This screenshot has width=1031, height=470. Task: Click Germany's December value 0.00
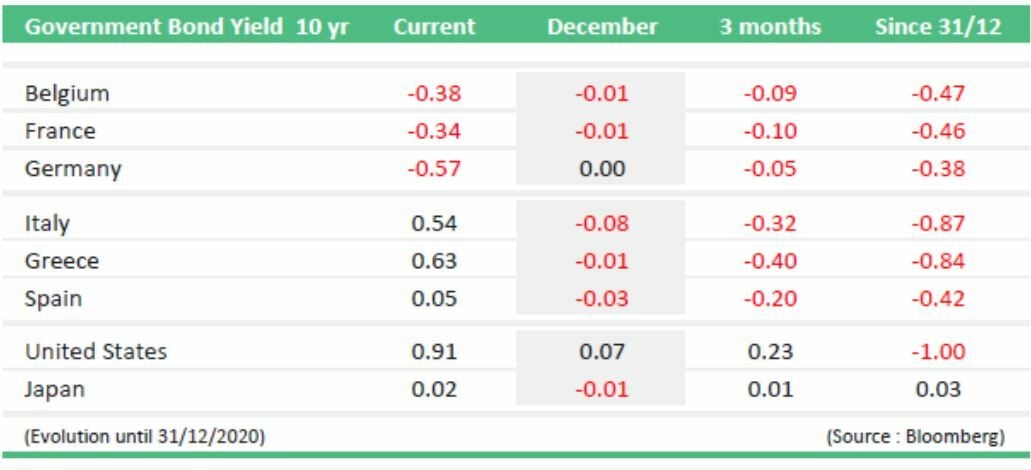click(602, 169)
